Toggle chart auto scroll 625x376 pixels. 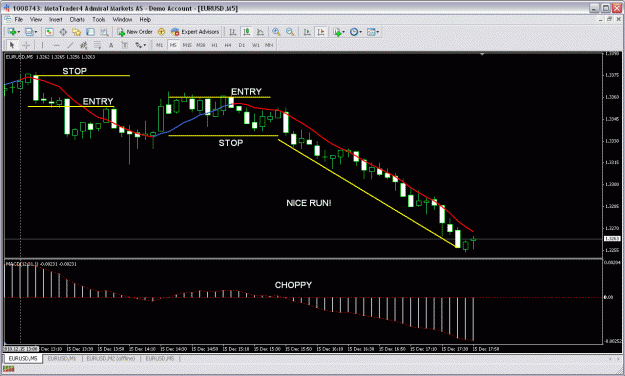point(307,32)
